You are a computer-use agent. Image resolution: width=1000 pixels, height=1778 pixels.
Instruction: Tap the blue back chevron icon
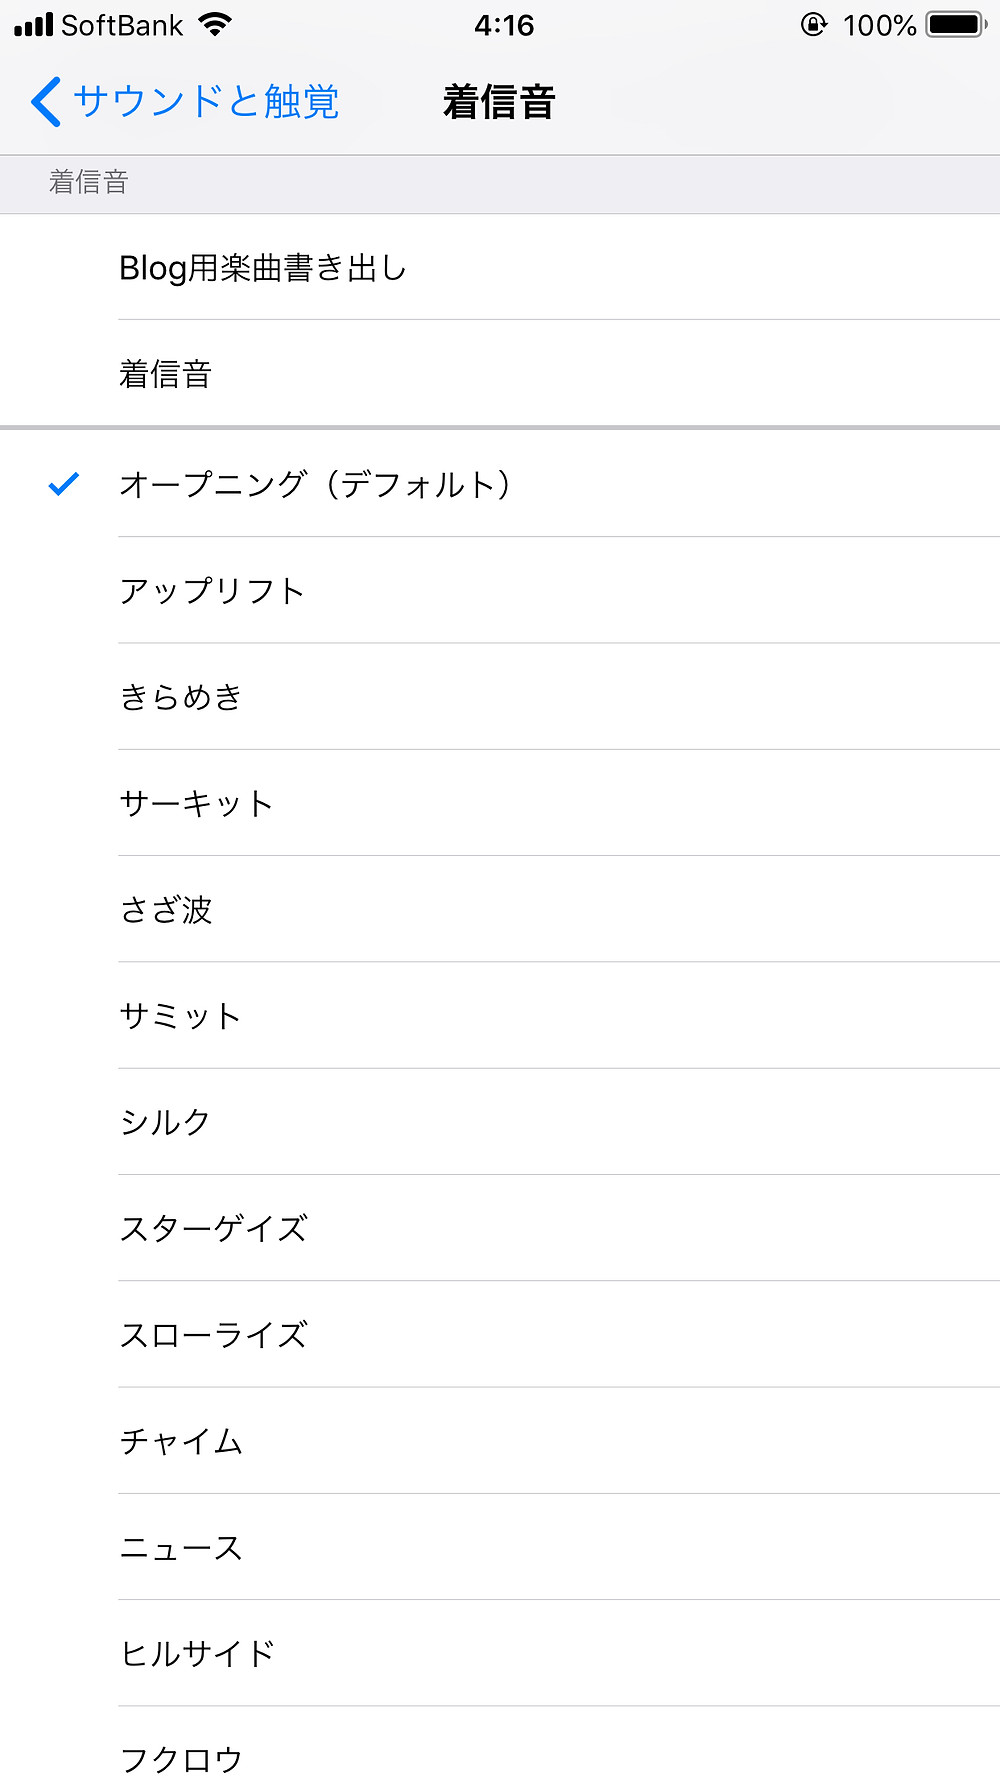[46, 102]
